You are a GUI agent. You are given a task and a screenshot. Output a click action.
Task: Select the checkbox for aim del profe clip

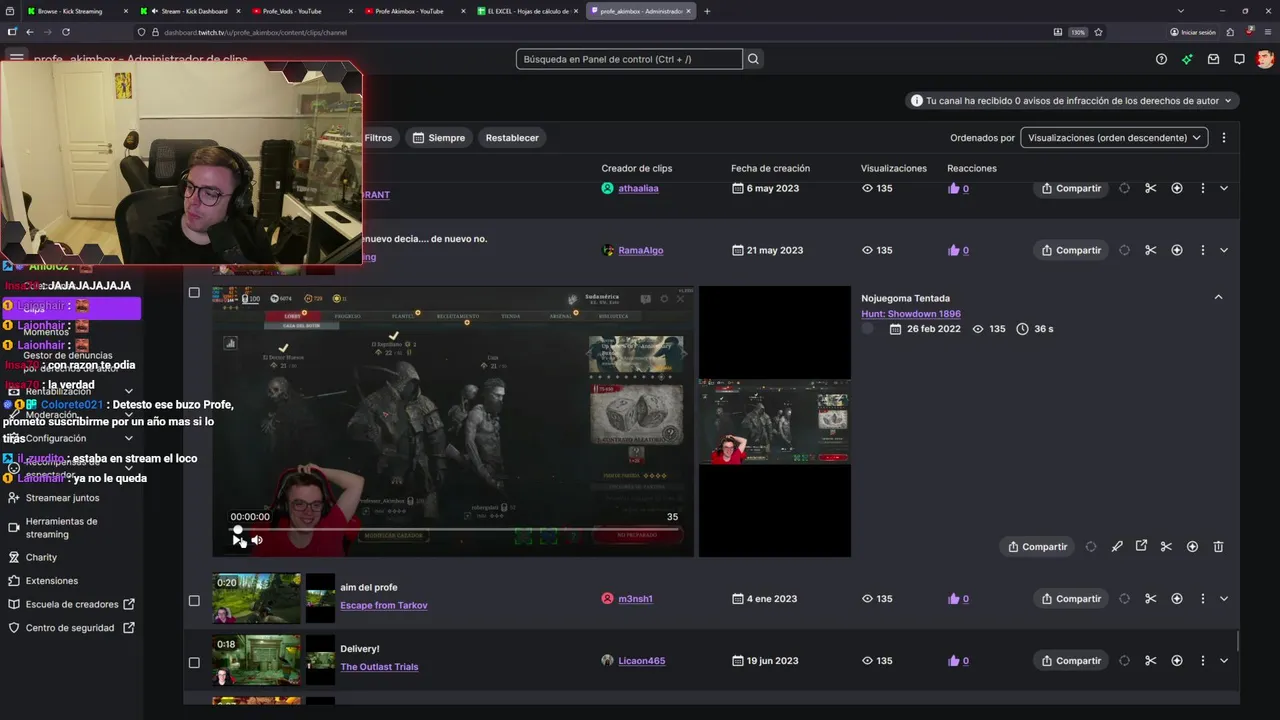[194, 601]
